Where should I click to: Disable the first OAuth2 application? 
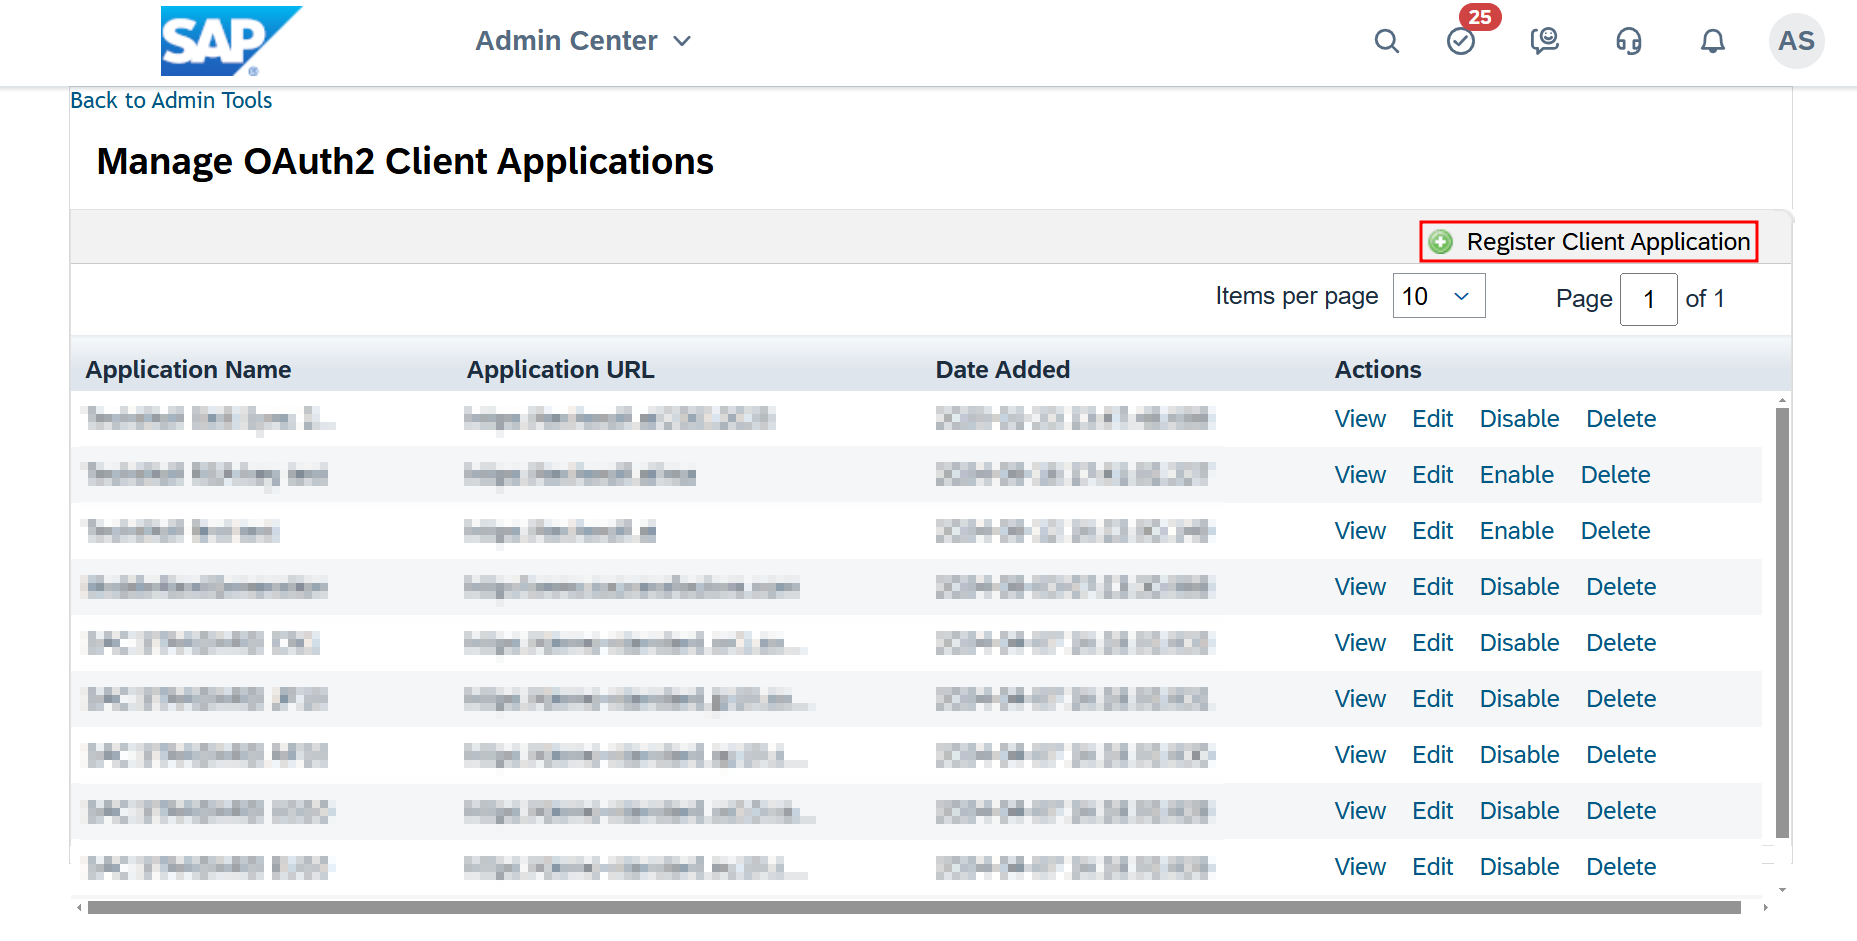click(x=1519, y=418)
